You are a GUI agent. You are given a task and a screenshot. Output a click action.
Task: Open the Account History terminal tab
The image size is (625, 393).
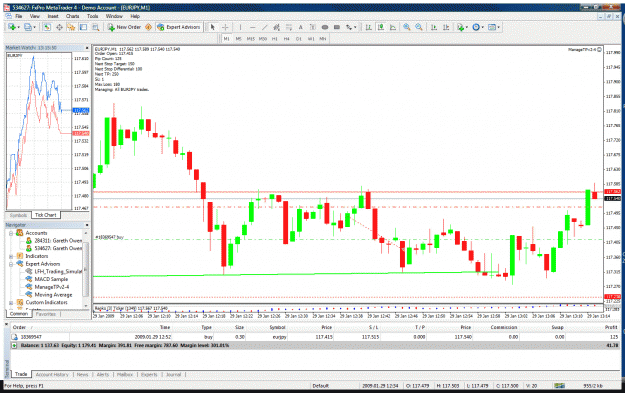click(x=52, y=375)
